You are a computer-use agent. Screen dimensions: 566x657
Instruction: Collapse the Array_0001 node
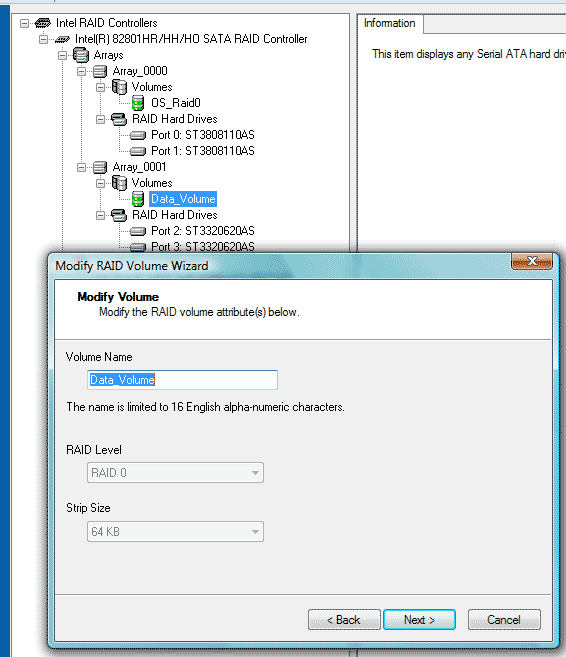point(82,168)
